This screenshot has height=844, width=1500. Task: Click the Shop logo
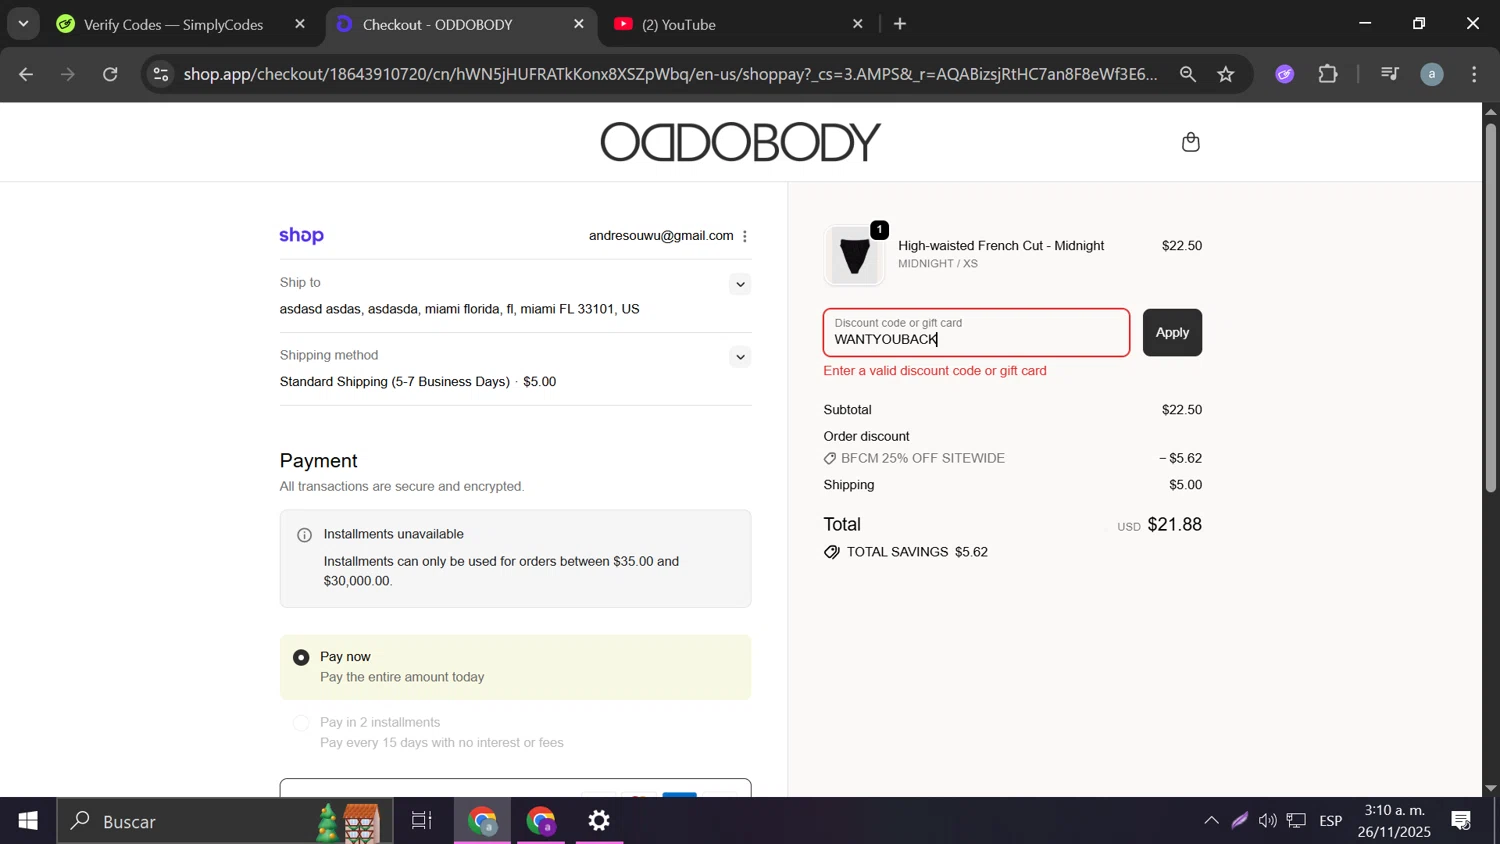(301, 236)
